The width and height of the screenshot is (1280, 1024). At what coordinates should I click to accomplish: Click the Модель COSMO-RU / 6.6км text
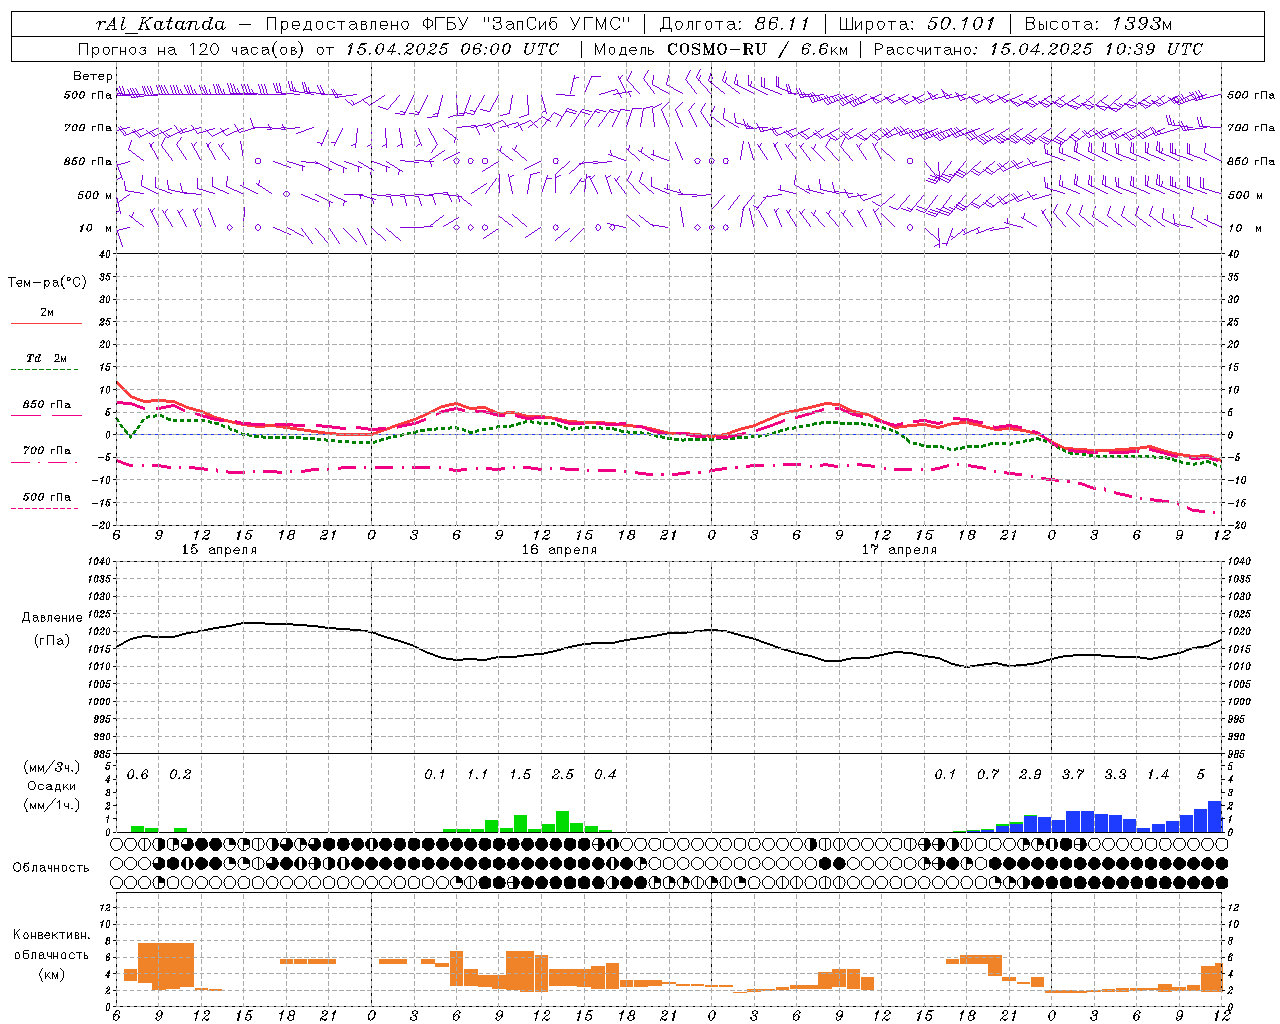720,49
